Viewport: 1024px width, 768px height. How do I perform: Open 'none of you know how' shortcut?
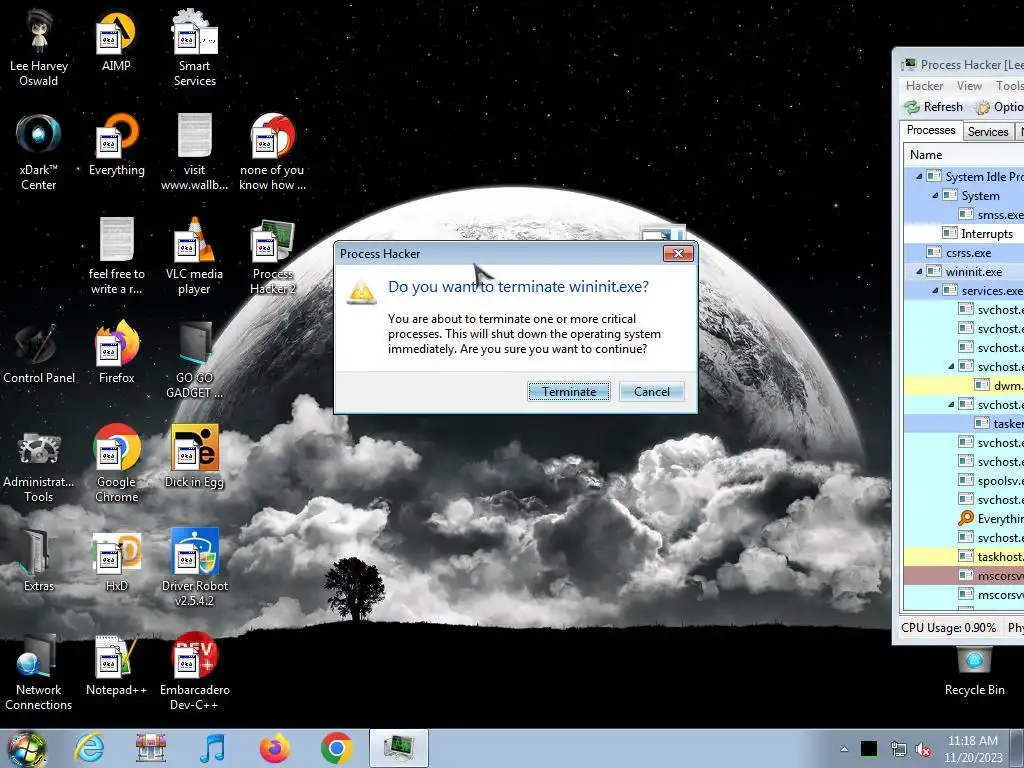pyautogui.click(x=272, y=152)
